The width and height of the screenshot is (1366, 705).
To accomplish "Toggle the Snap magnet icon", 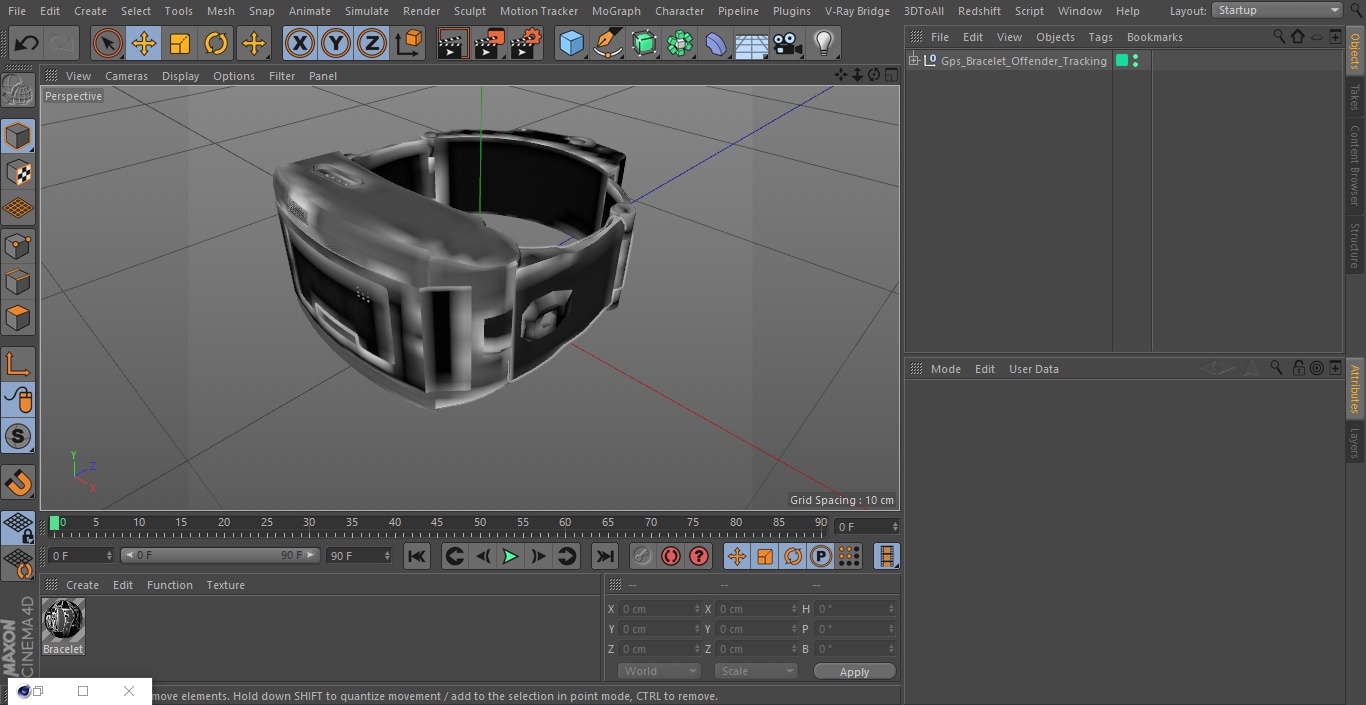I will 18,483.
